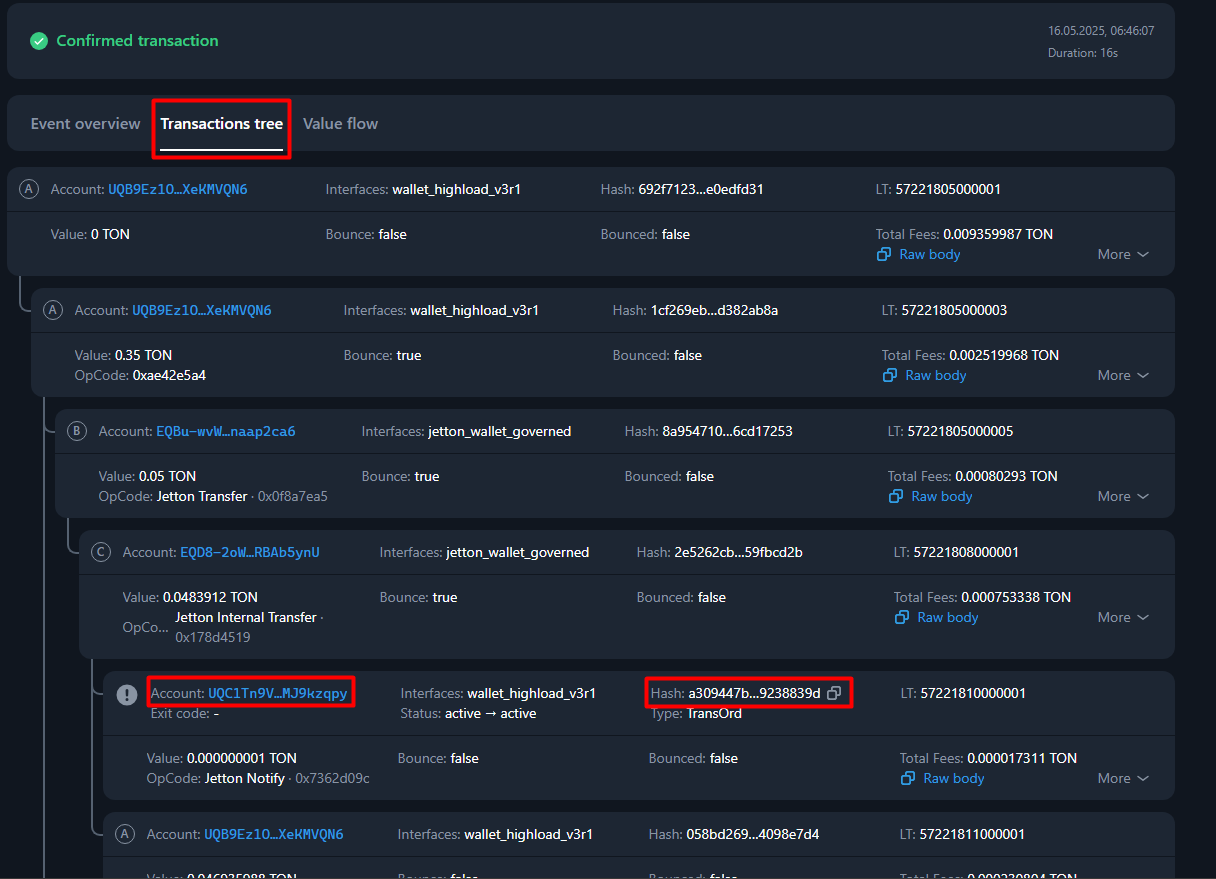Switch to the Event overview tab

(x=85, y=124)
